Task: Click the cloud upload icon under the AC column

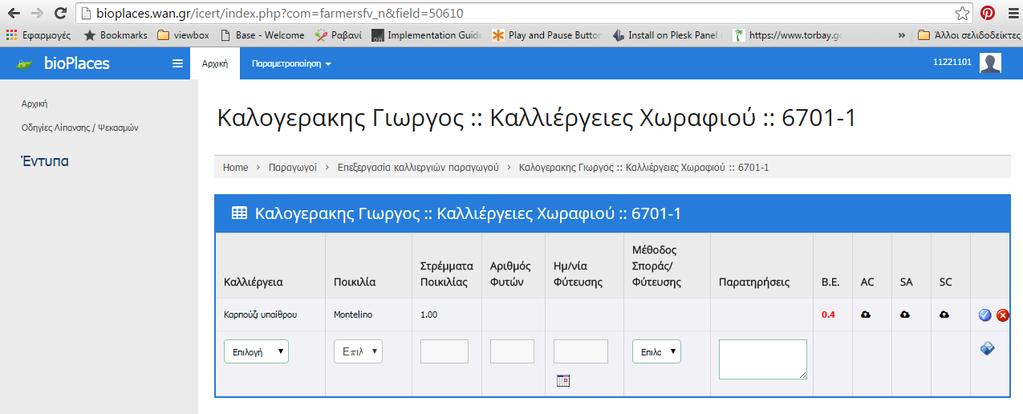Action: 866,315
